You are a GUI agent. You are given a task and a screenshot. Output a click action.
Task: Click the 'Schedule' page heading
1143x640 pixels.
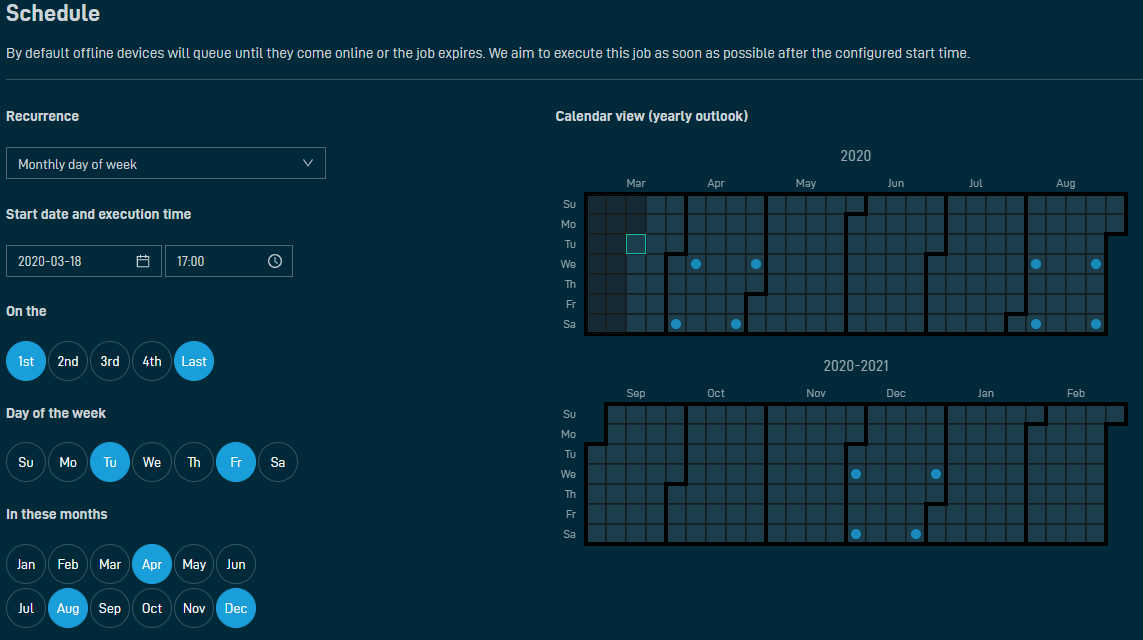[52, 13]
